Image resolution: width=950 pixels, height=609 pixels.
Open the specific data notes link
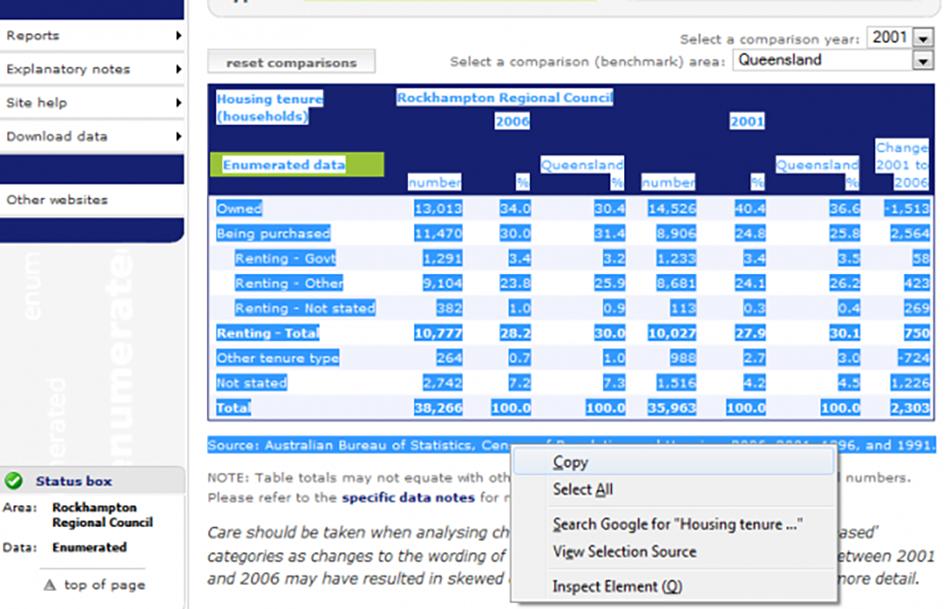pyautogui.click(x=408, y=498)
